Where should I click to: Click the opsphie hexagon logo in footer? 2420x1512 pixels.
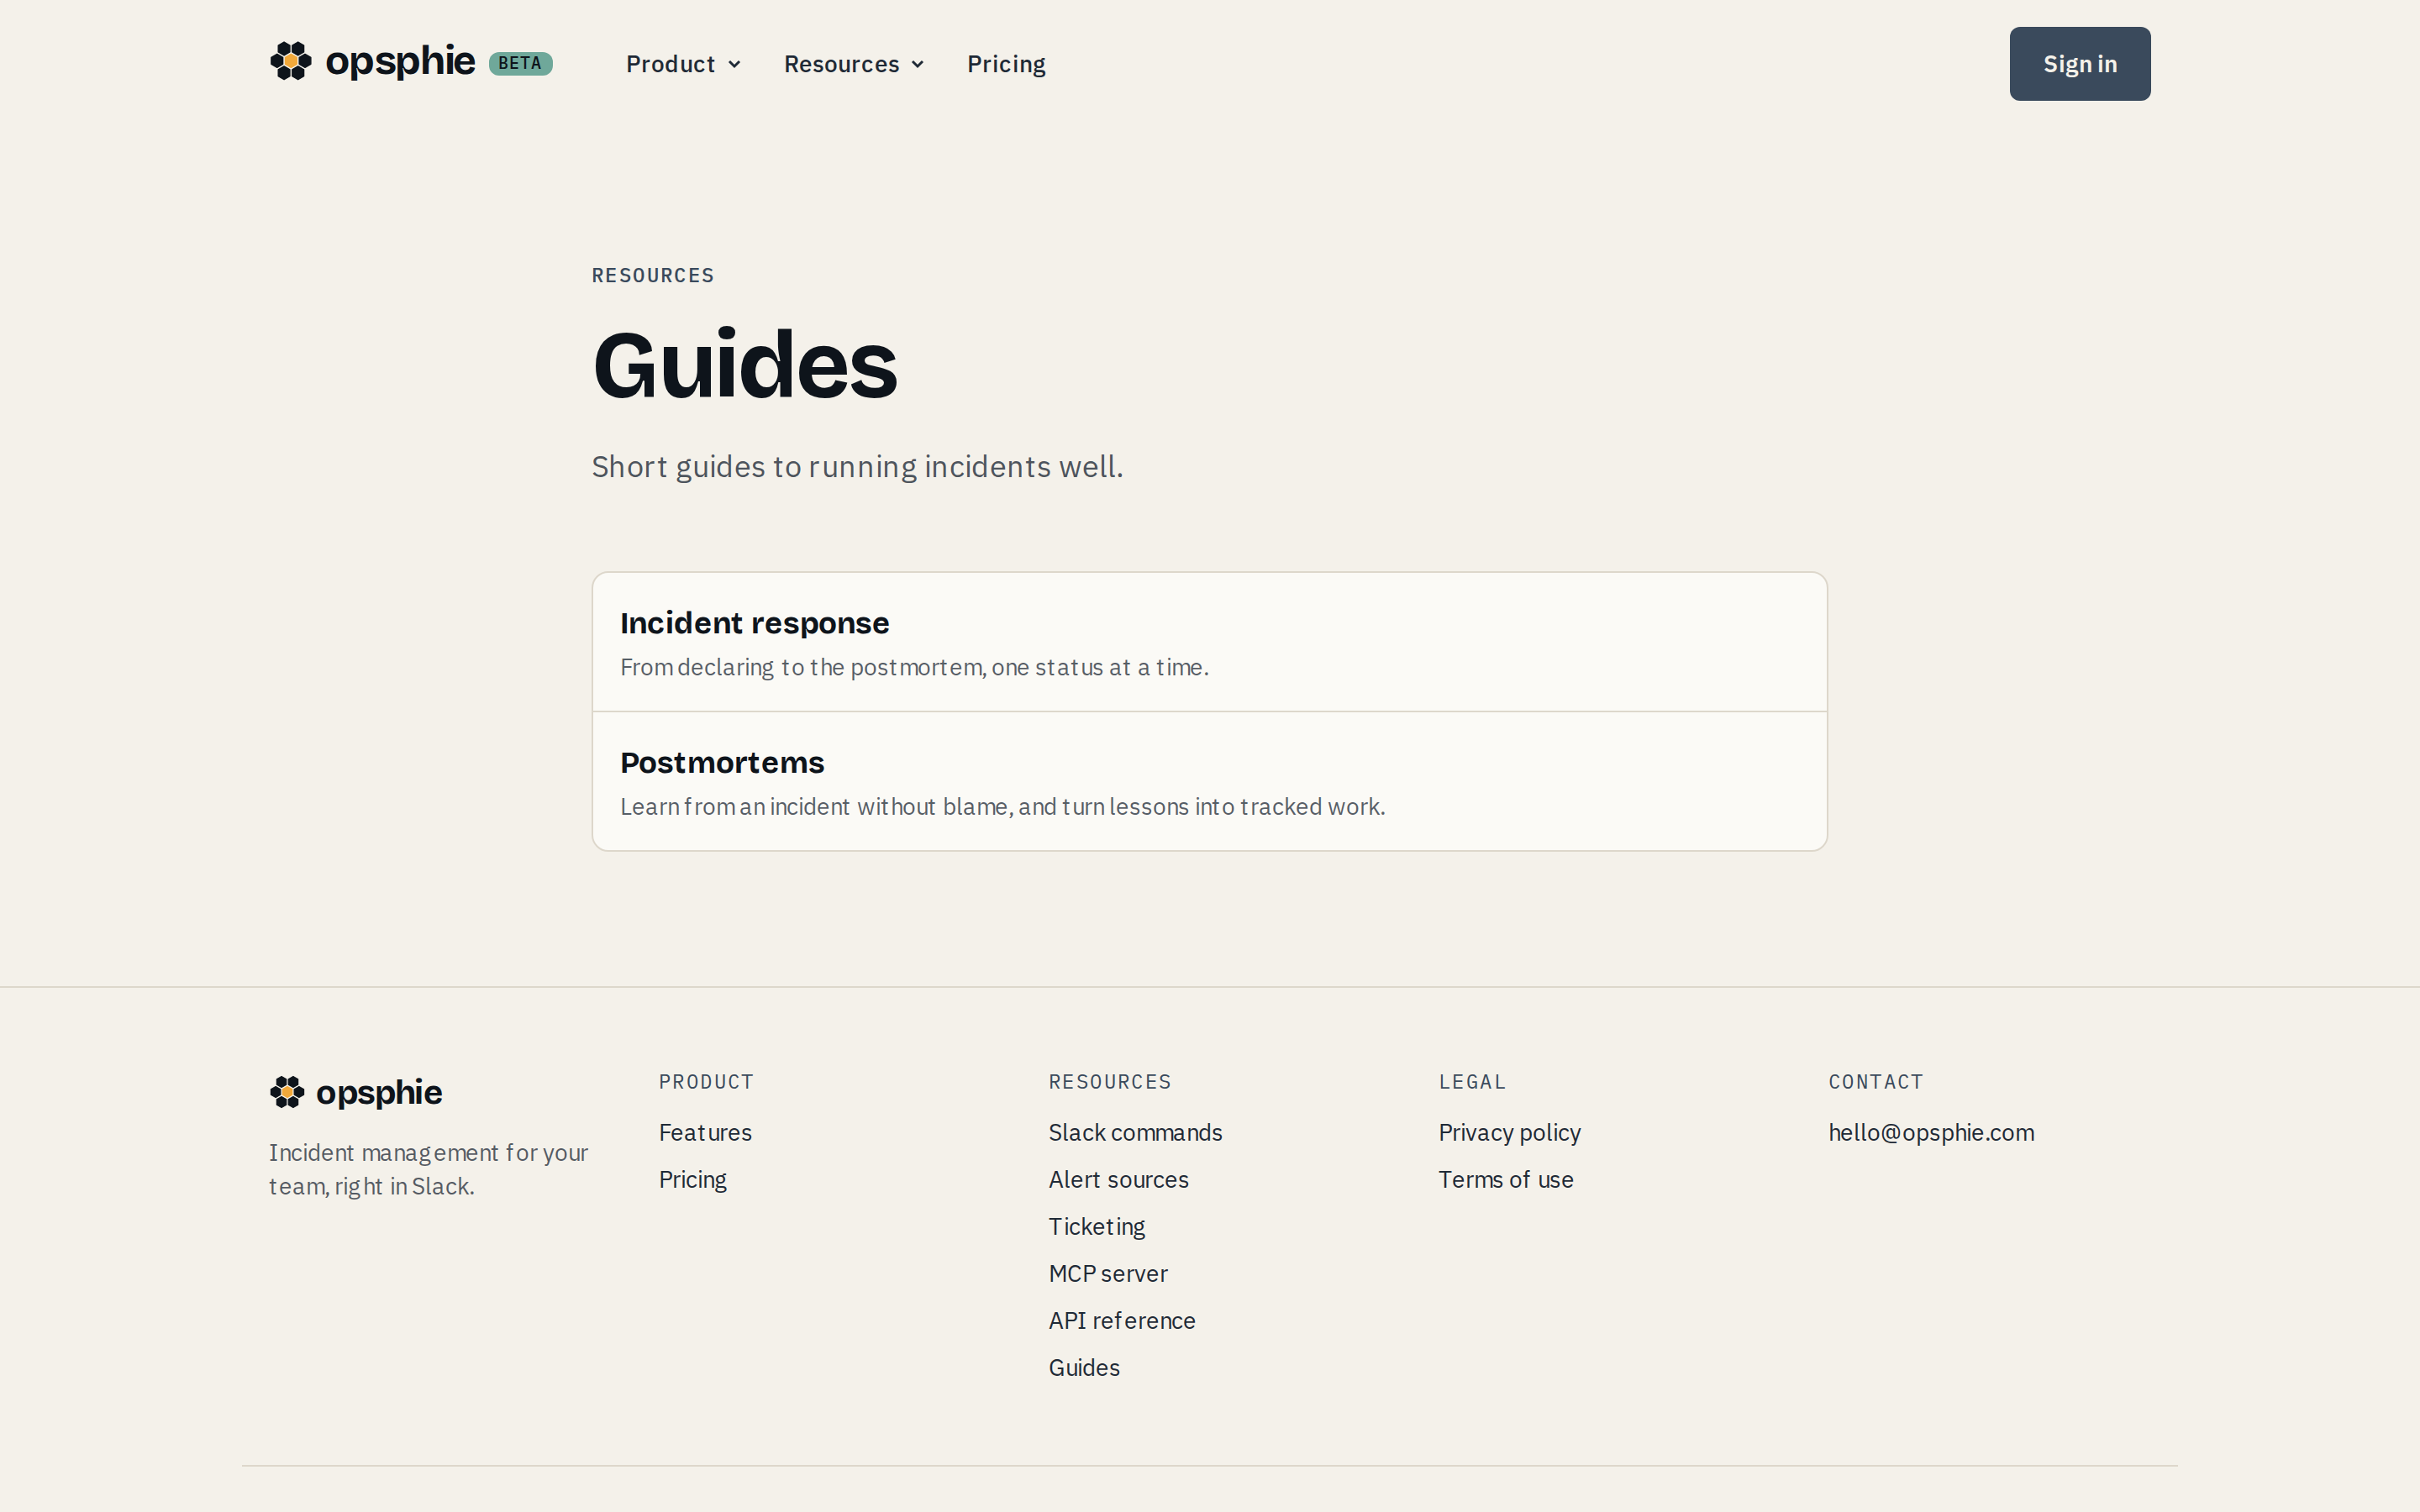click(287, 1092)
